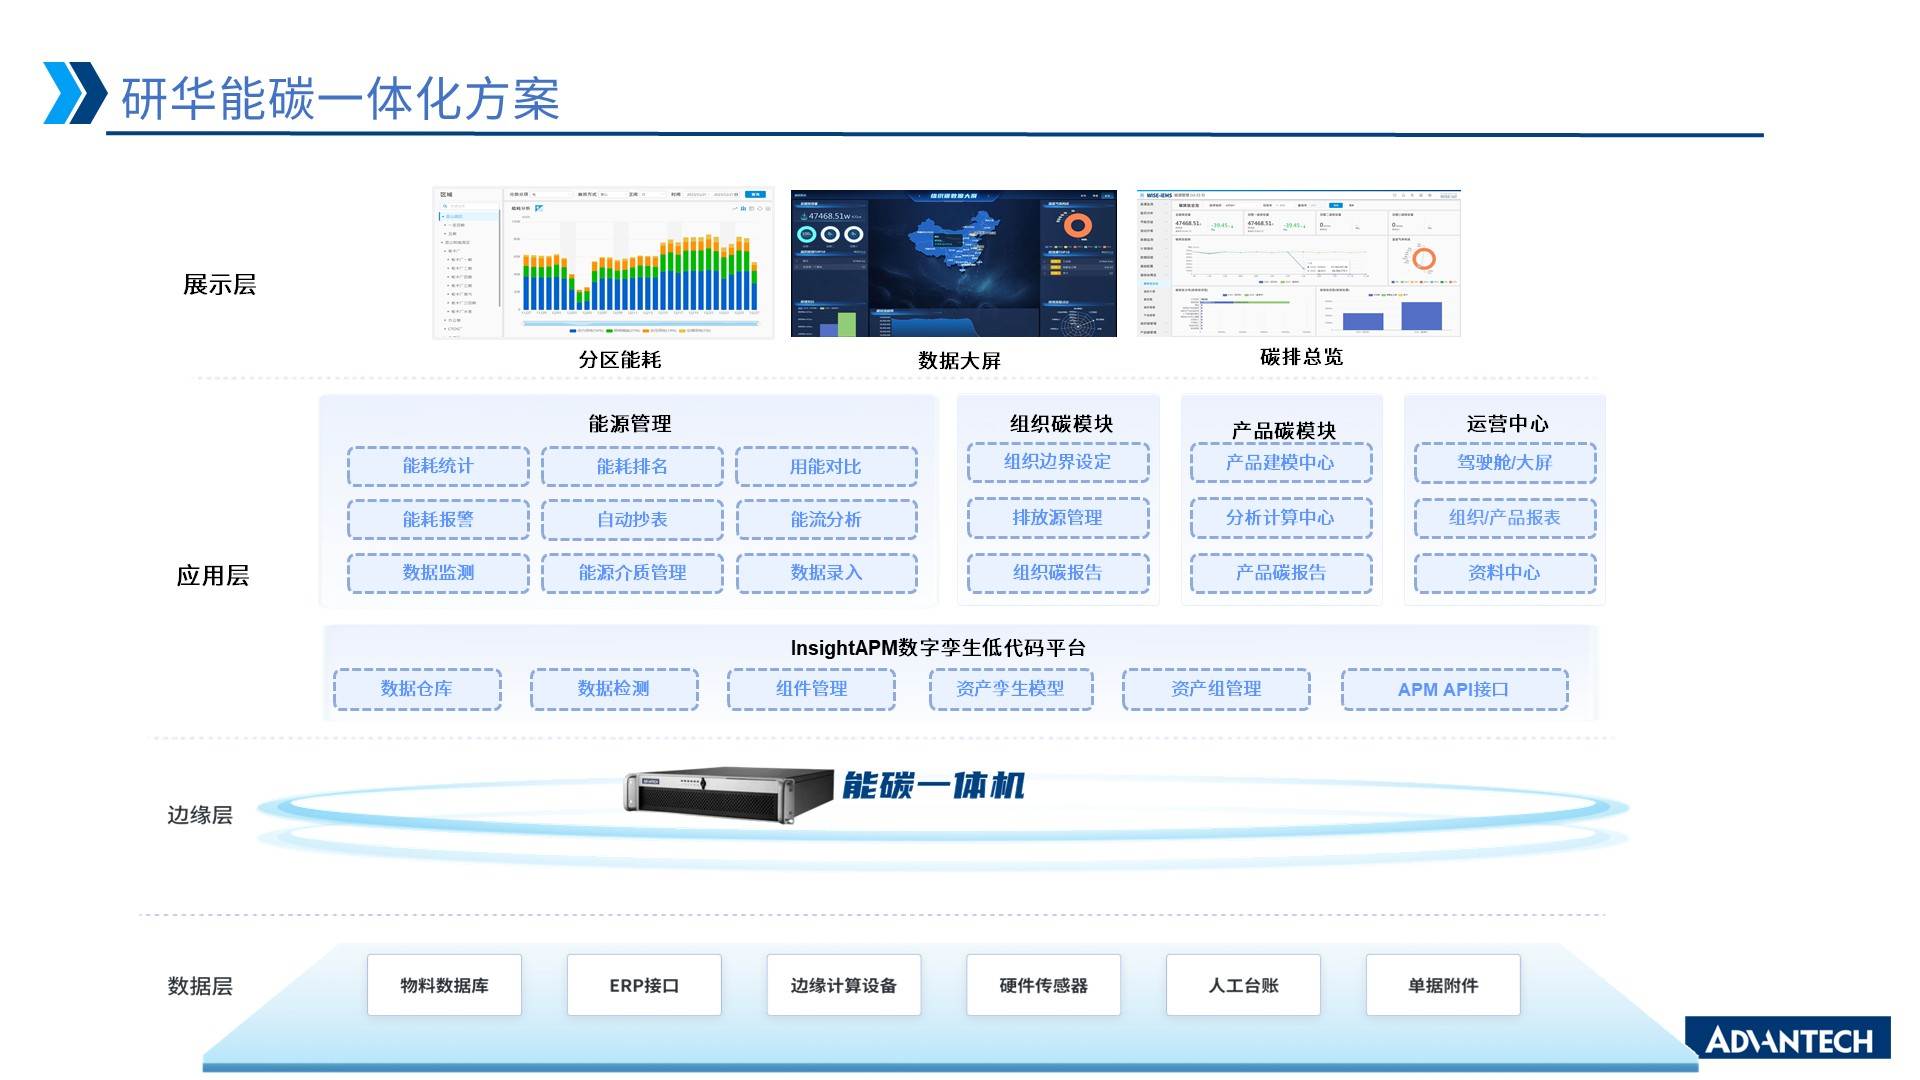The width and height of the screenshot is (1920, 1080).
Task: Click the ERP接口 data box
Action: click(x=644, y=986)
